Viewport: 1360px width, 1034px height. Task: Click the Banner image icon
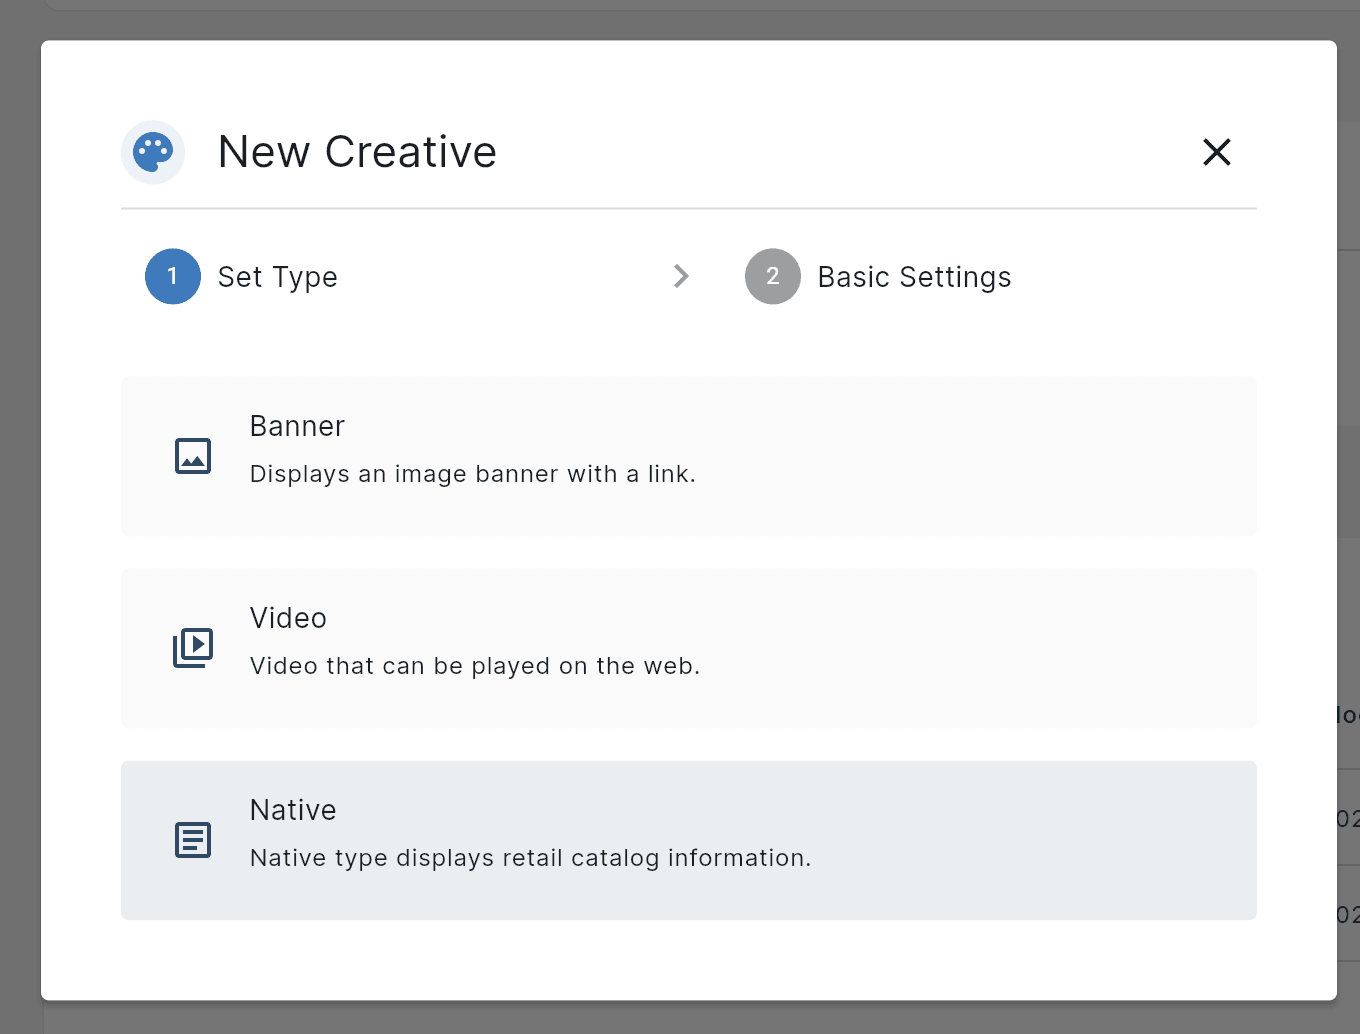click(193, 456)
